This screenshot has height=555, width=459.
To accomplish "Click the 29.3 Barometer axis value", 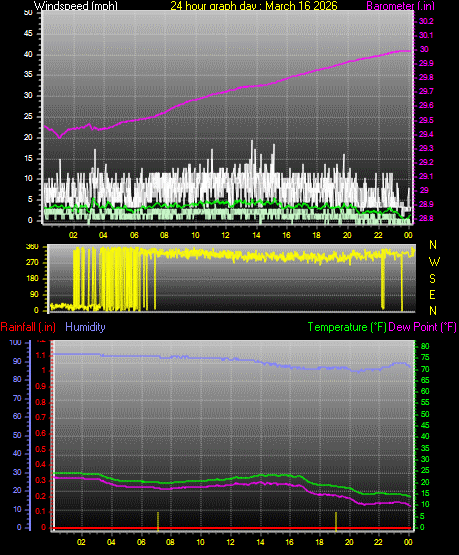I will pos(426,148).
